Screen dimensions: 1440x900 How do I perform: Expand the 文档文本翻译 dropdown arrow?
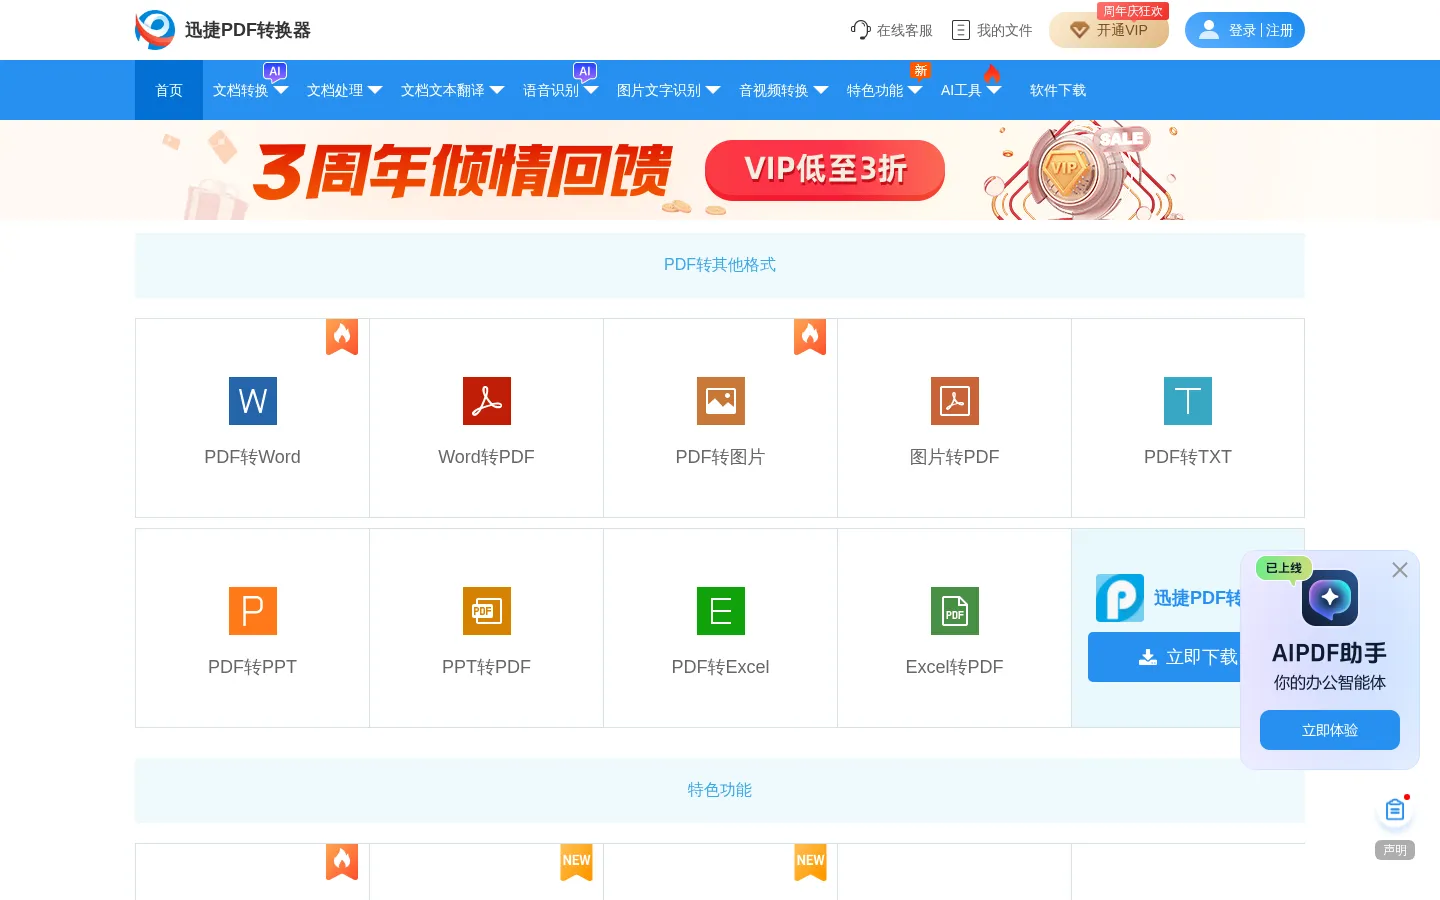tap(497, 90)
